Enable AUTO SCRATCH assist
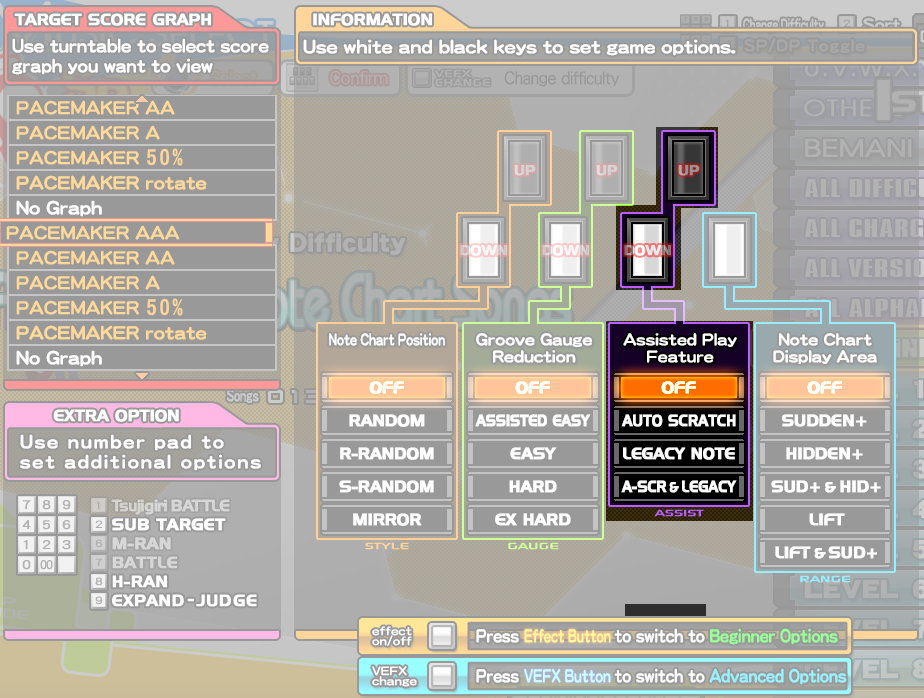The height and width of the screenshot is (698, 924). (679, 420)
